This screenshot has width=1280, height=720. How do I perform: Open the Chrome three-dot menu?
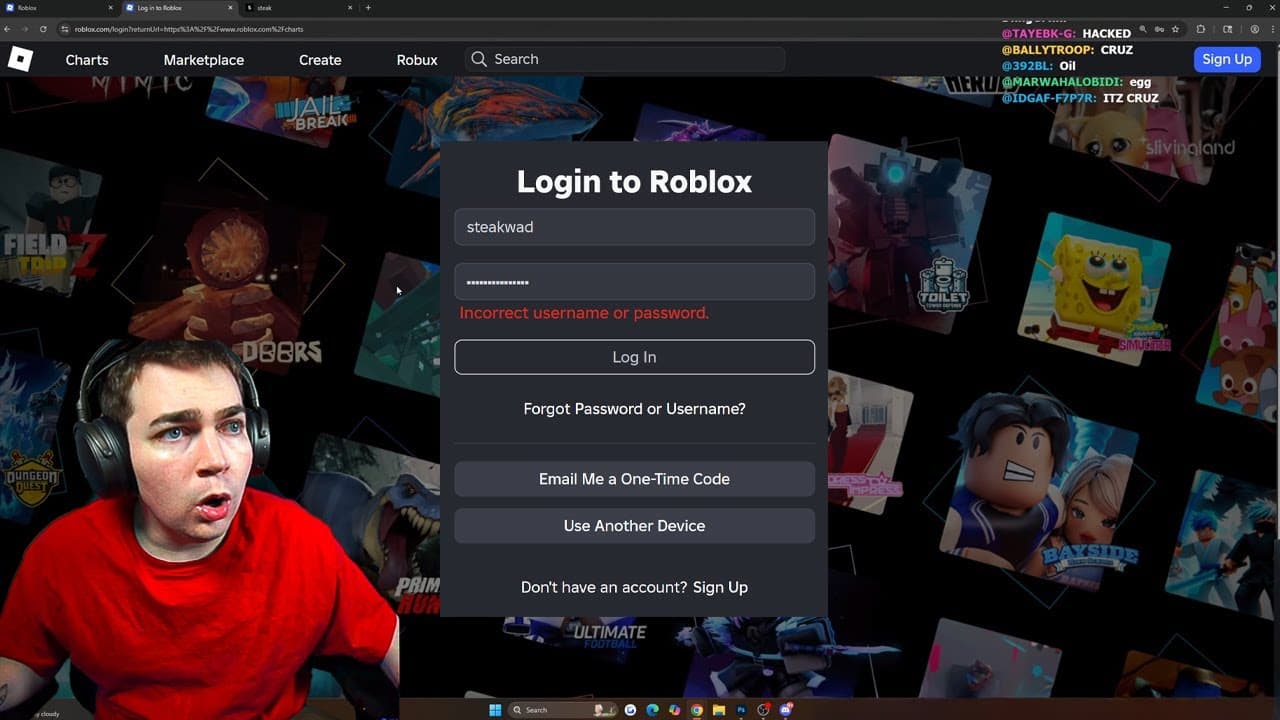point(1272,30)
